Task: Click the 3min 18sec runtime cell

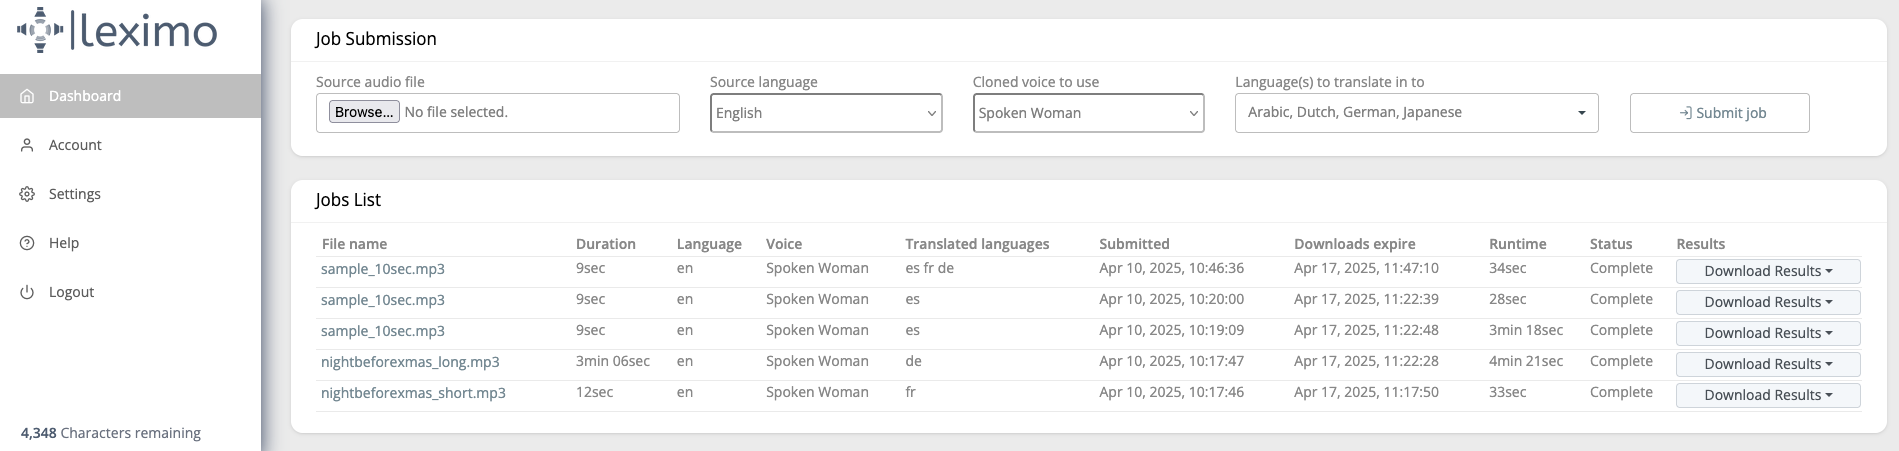Action: pos(1526,330)
